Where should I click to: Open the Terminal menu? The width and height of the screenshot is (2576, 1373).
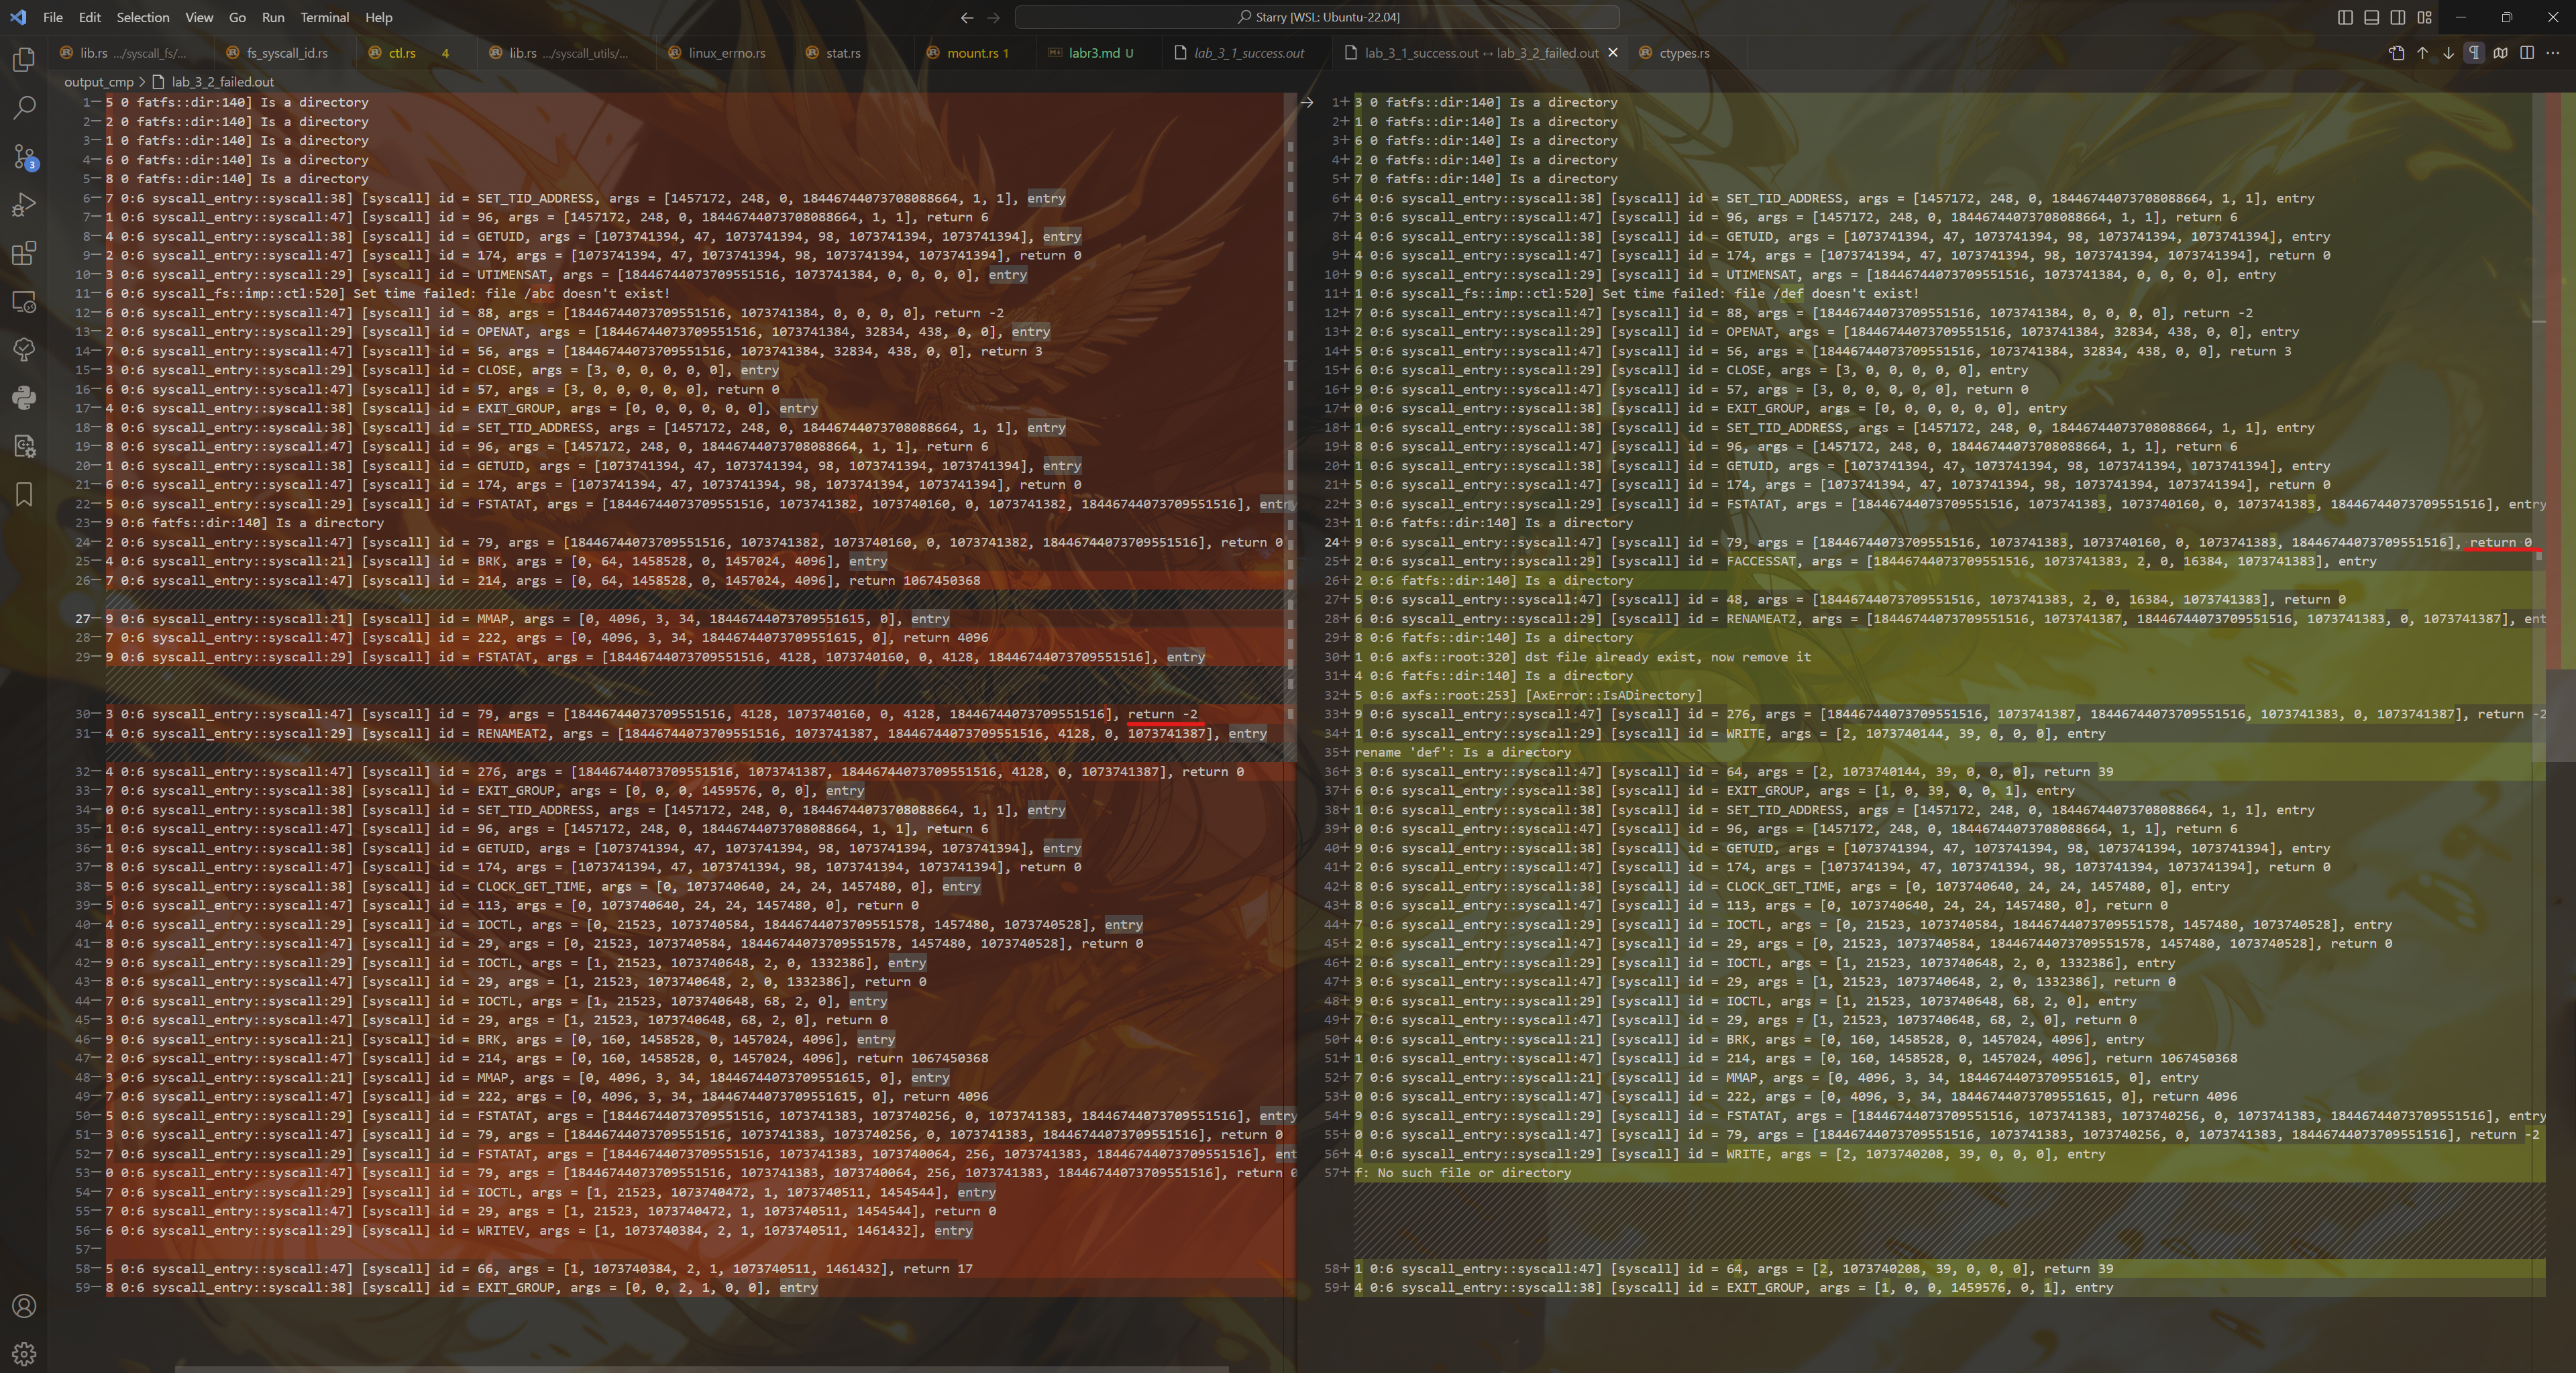(x=325, y=17)
